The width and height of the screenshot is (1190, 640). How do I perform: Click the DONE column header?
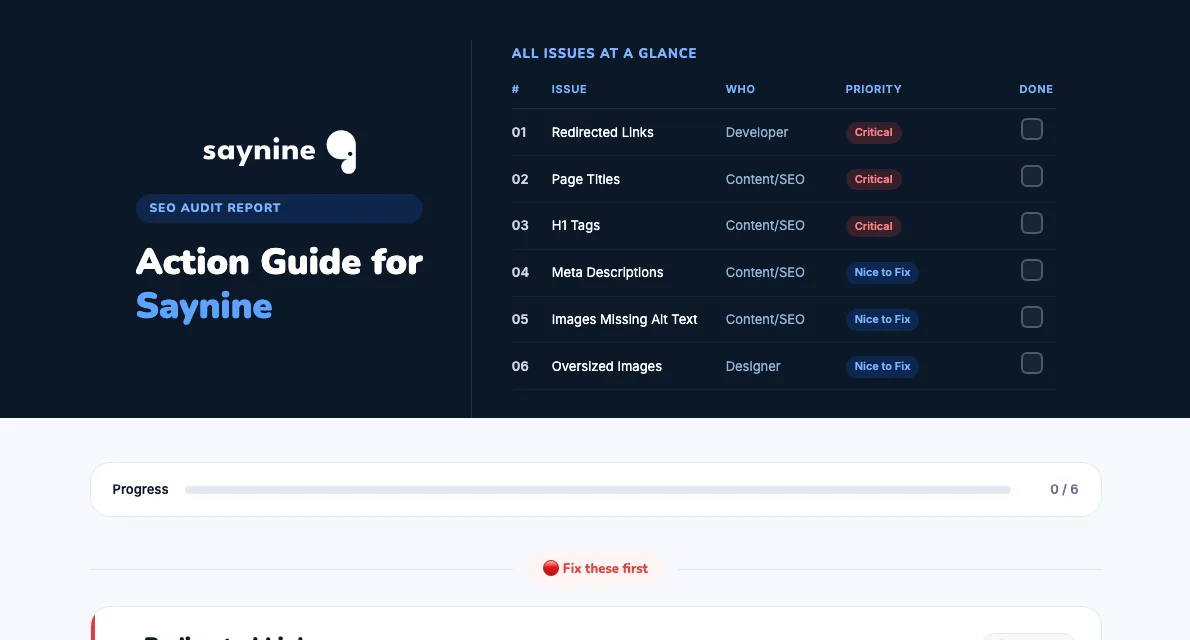(1036, 89)
